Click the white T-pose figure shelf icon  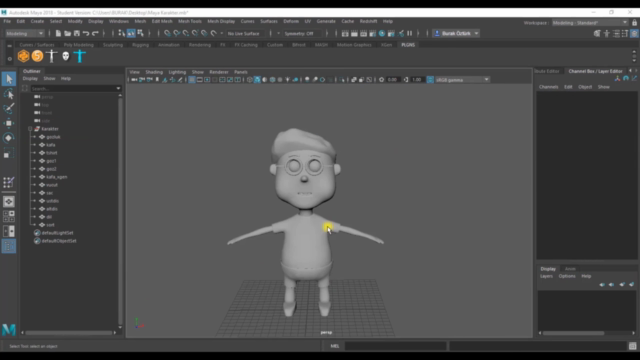point(51,56)
